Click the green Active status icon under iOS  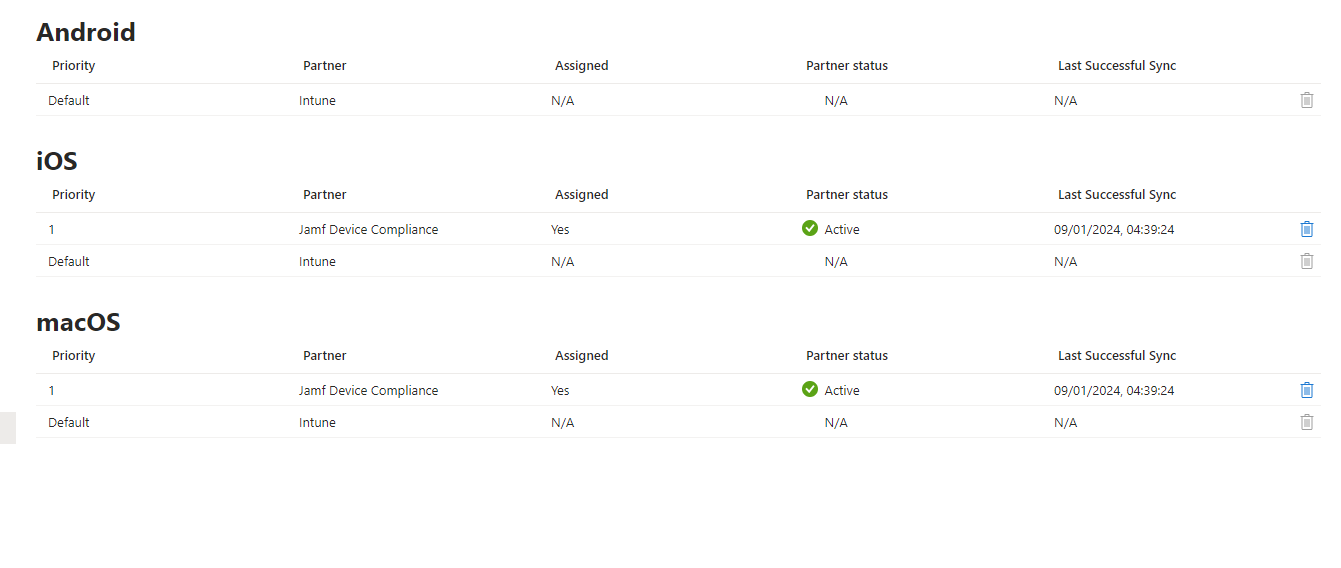(810, 228)
